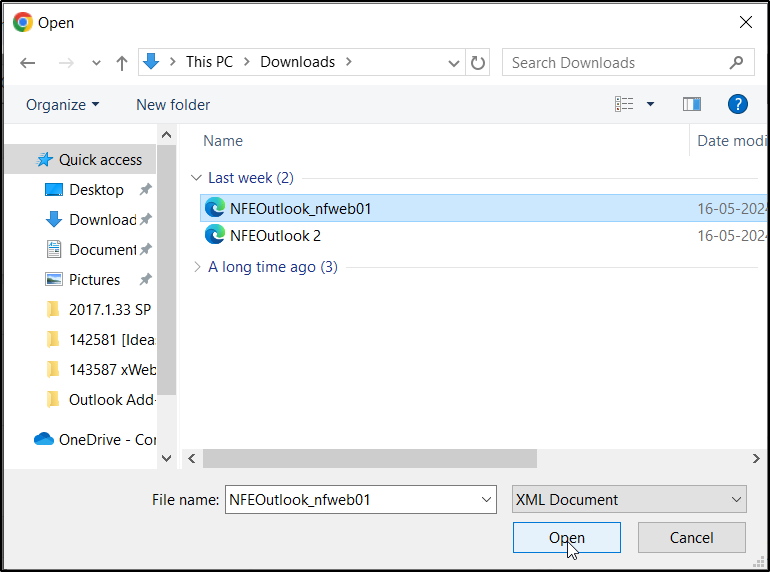Click the Cancel button
Screen dimensions: 770x572
point(691,538)
